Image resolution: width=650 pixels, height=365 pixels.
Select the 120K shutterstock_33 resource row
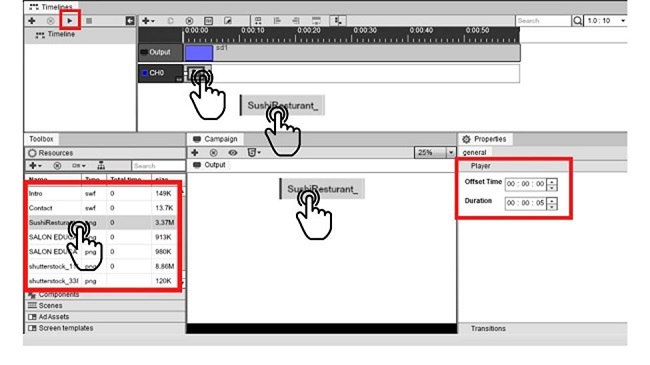pyautogui.click(x=102, y=281)
